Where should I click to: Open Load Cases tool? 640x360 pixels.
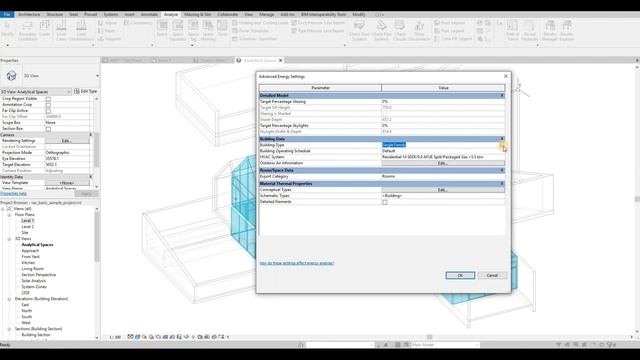tap(61, 31)
